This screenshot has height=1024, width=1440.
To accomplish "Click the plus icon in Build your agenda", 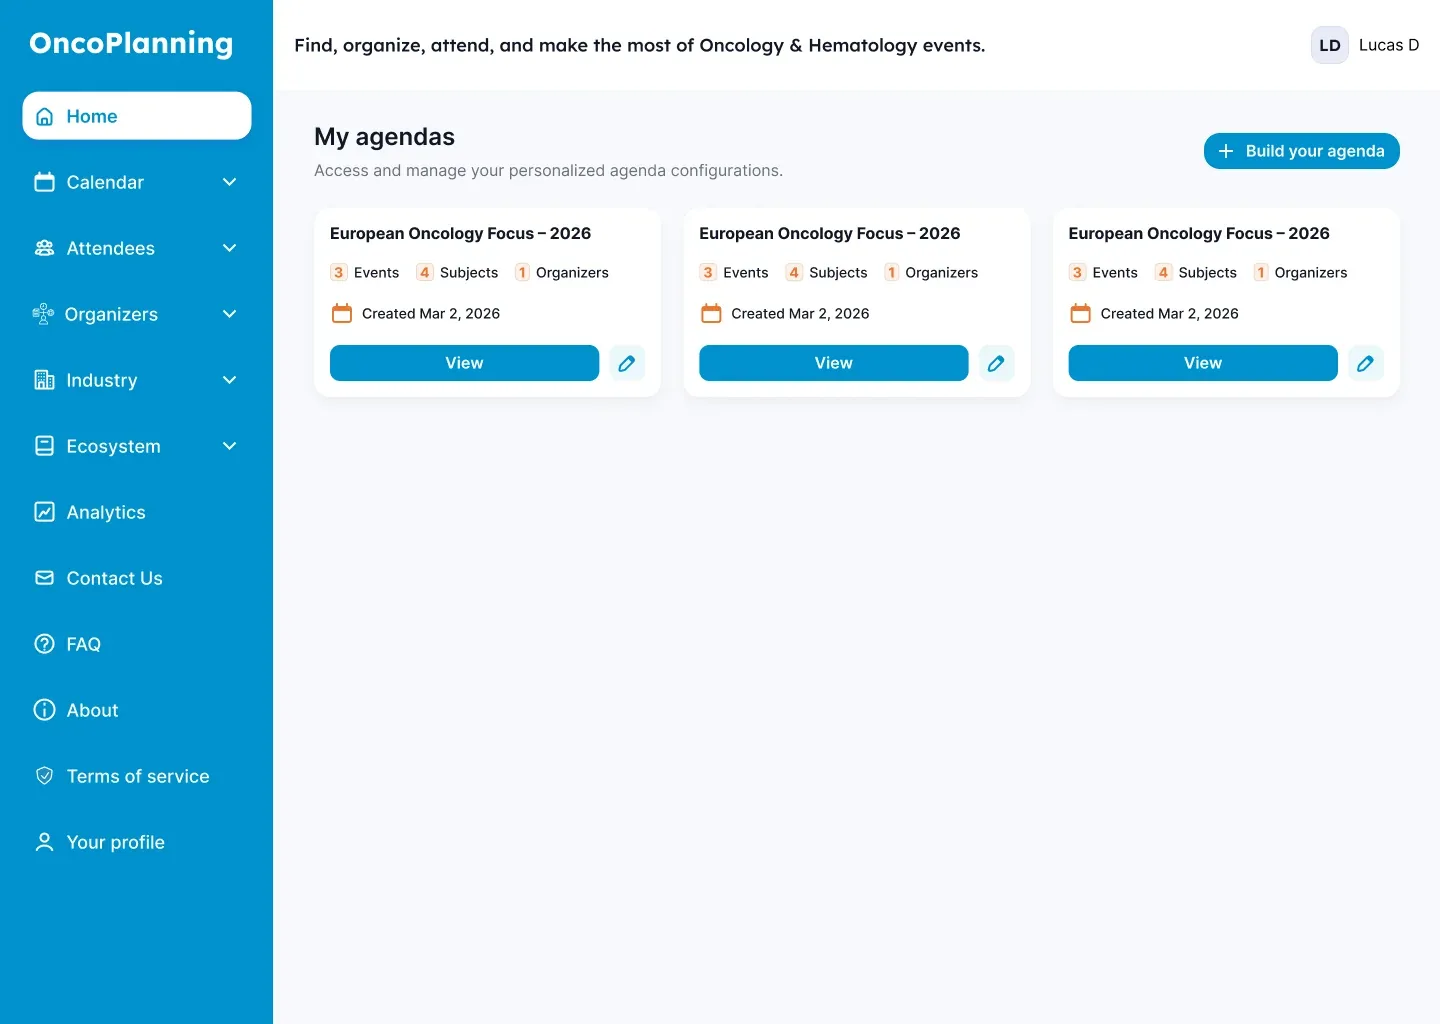I will pos(1226,151).
